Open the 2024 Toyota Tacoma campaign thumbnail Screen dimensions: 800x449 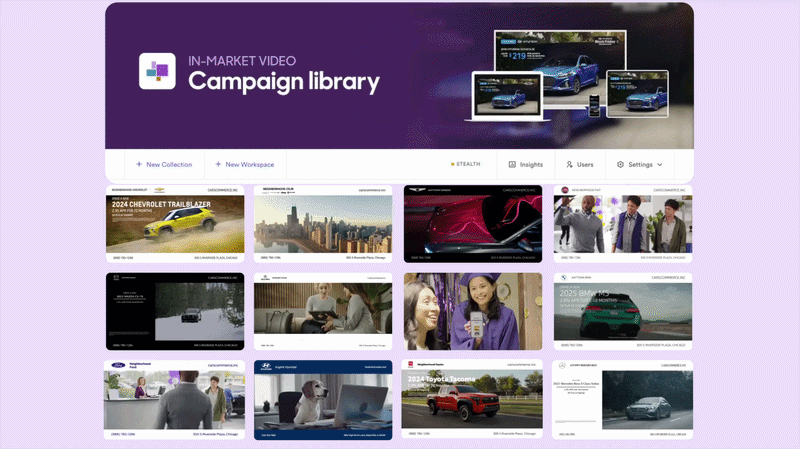point(472,399)
